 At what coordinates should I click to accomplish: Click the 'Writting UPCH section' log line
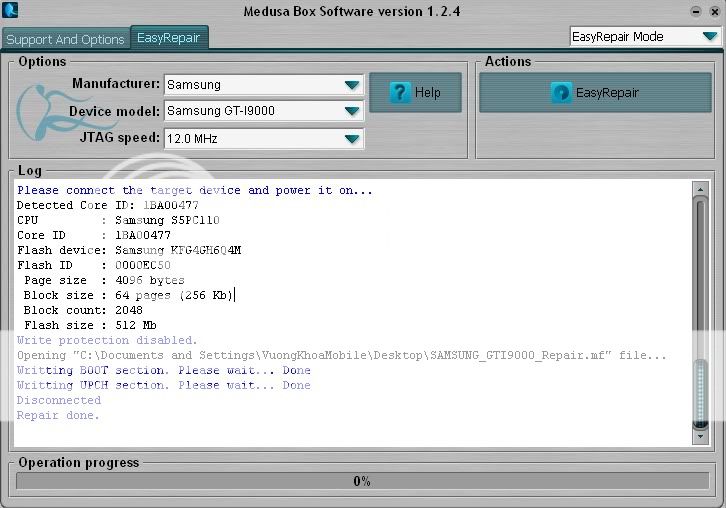coord(164,385)
